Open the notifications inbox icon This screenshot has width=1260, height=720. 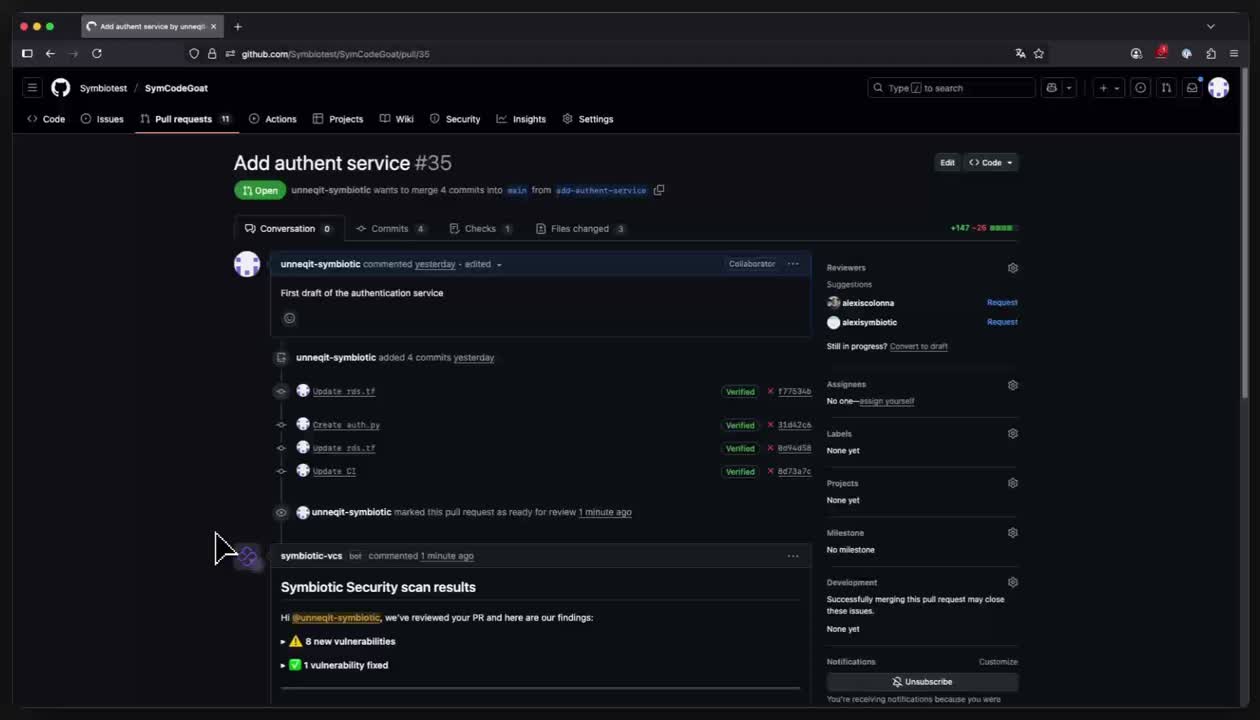click(x=1192, y=88)
